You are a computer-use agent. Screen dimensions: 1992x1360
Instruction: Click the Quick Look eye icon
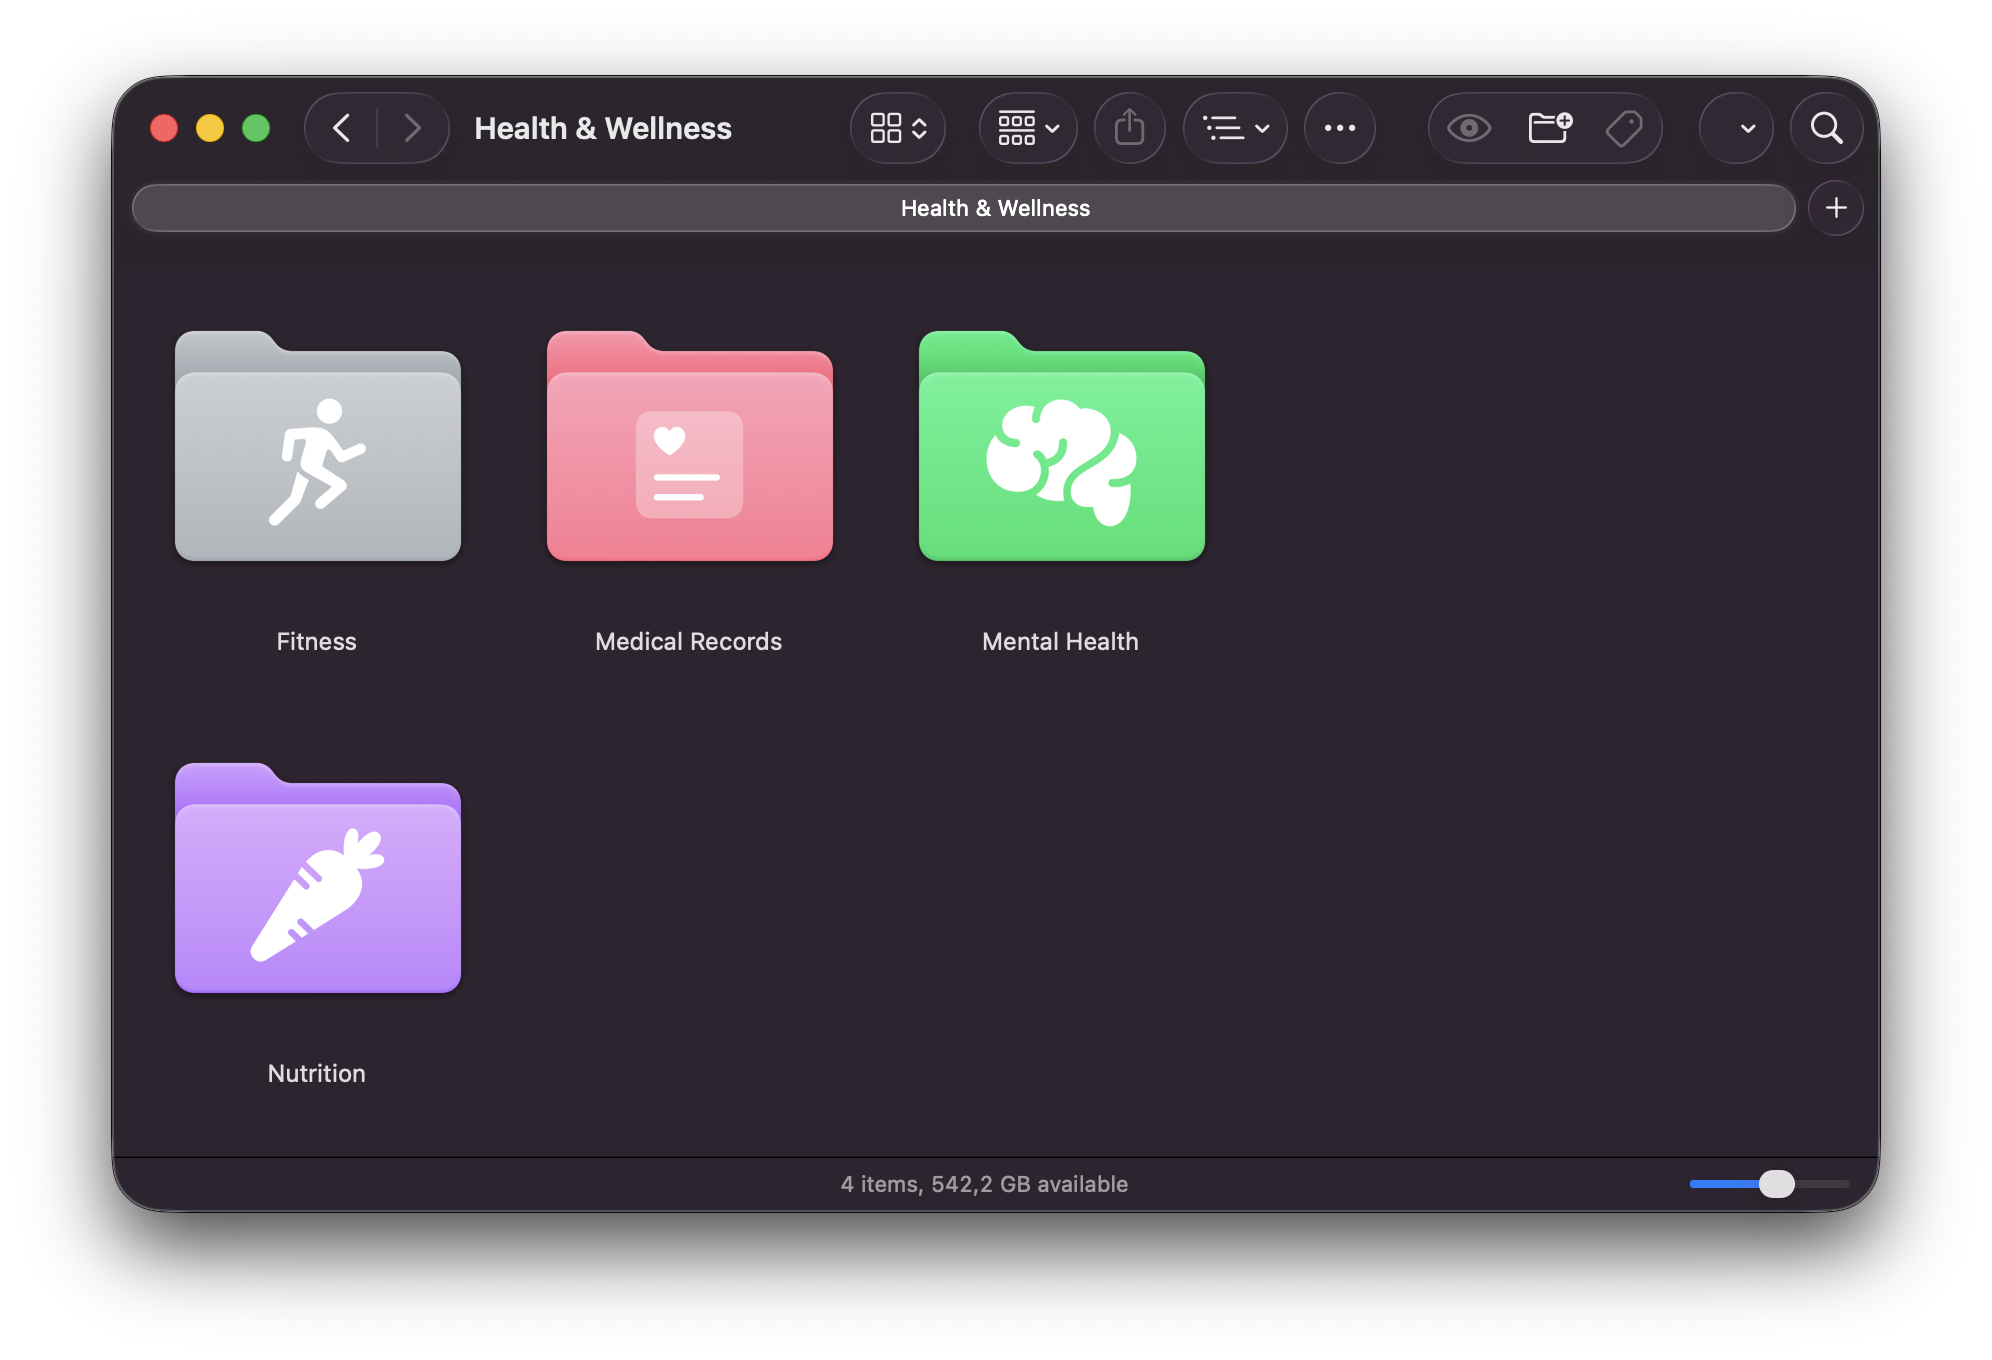tap(1467, 128)
